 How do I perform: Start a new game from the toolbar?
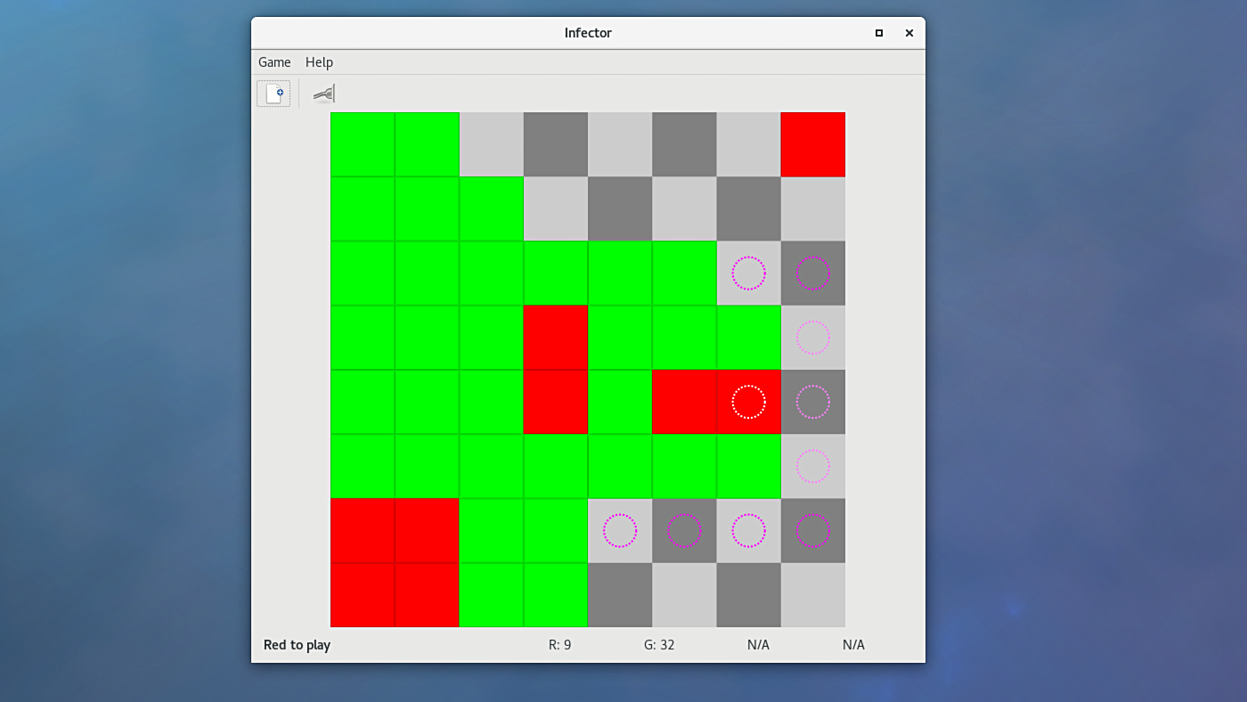tap(273, 92)
